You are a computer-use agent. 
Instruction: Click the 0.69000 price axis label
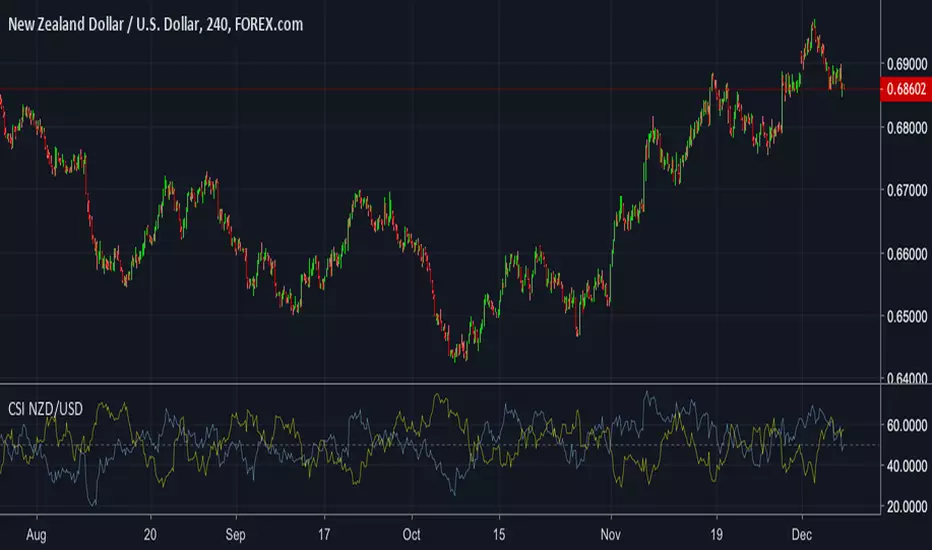(906, 64)
